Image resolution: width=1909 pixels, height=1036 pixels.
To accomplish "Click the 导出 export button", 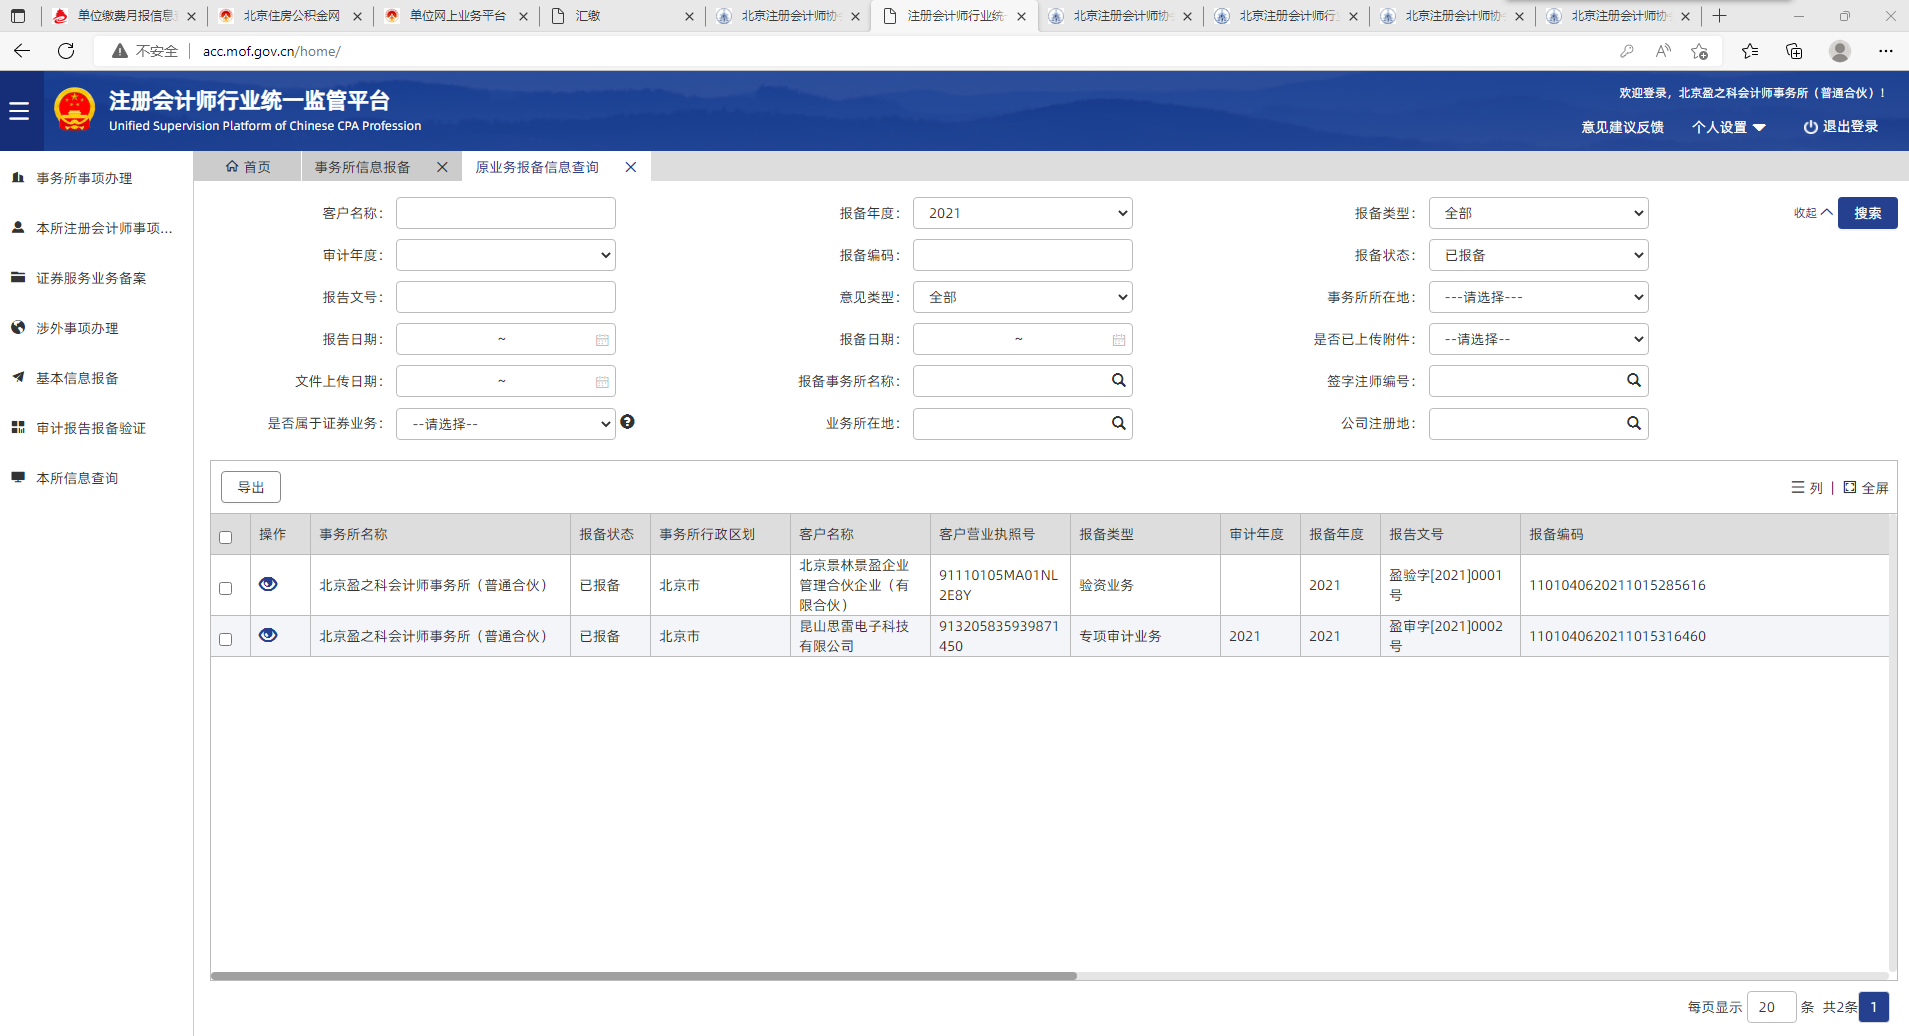I will 251,487.
